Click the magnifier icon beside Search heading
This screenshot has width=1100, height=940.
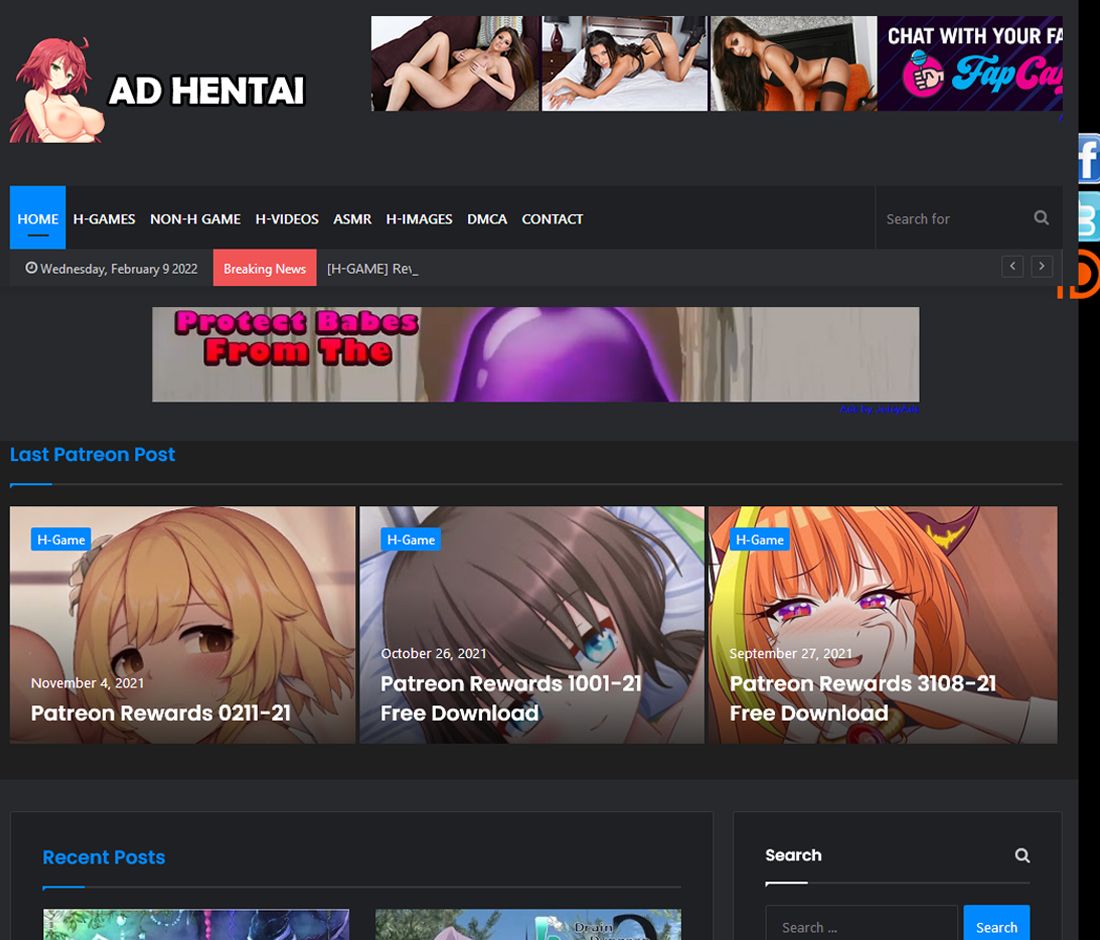(x=1022, y=855)
